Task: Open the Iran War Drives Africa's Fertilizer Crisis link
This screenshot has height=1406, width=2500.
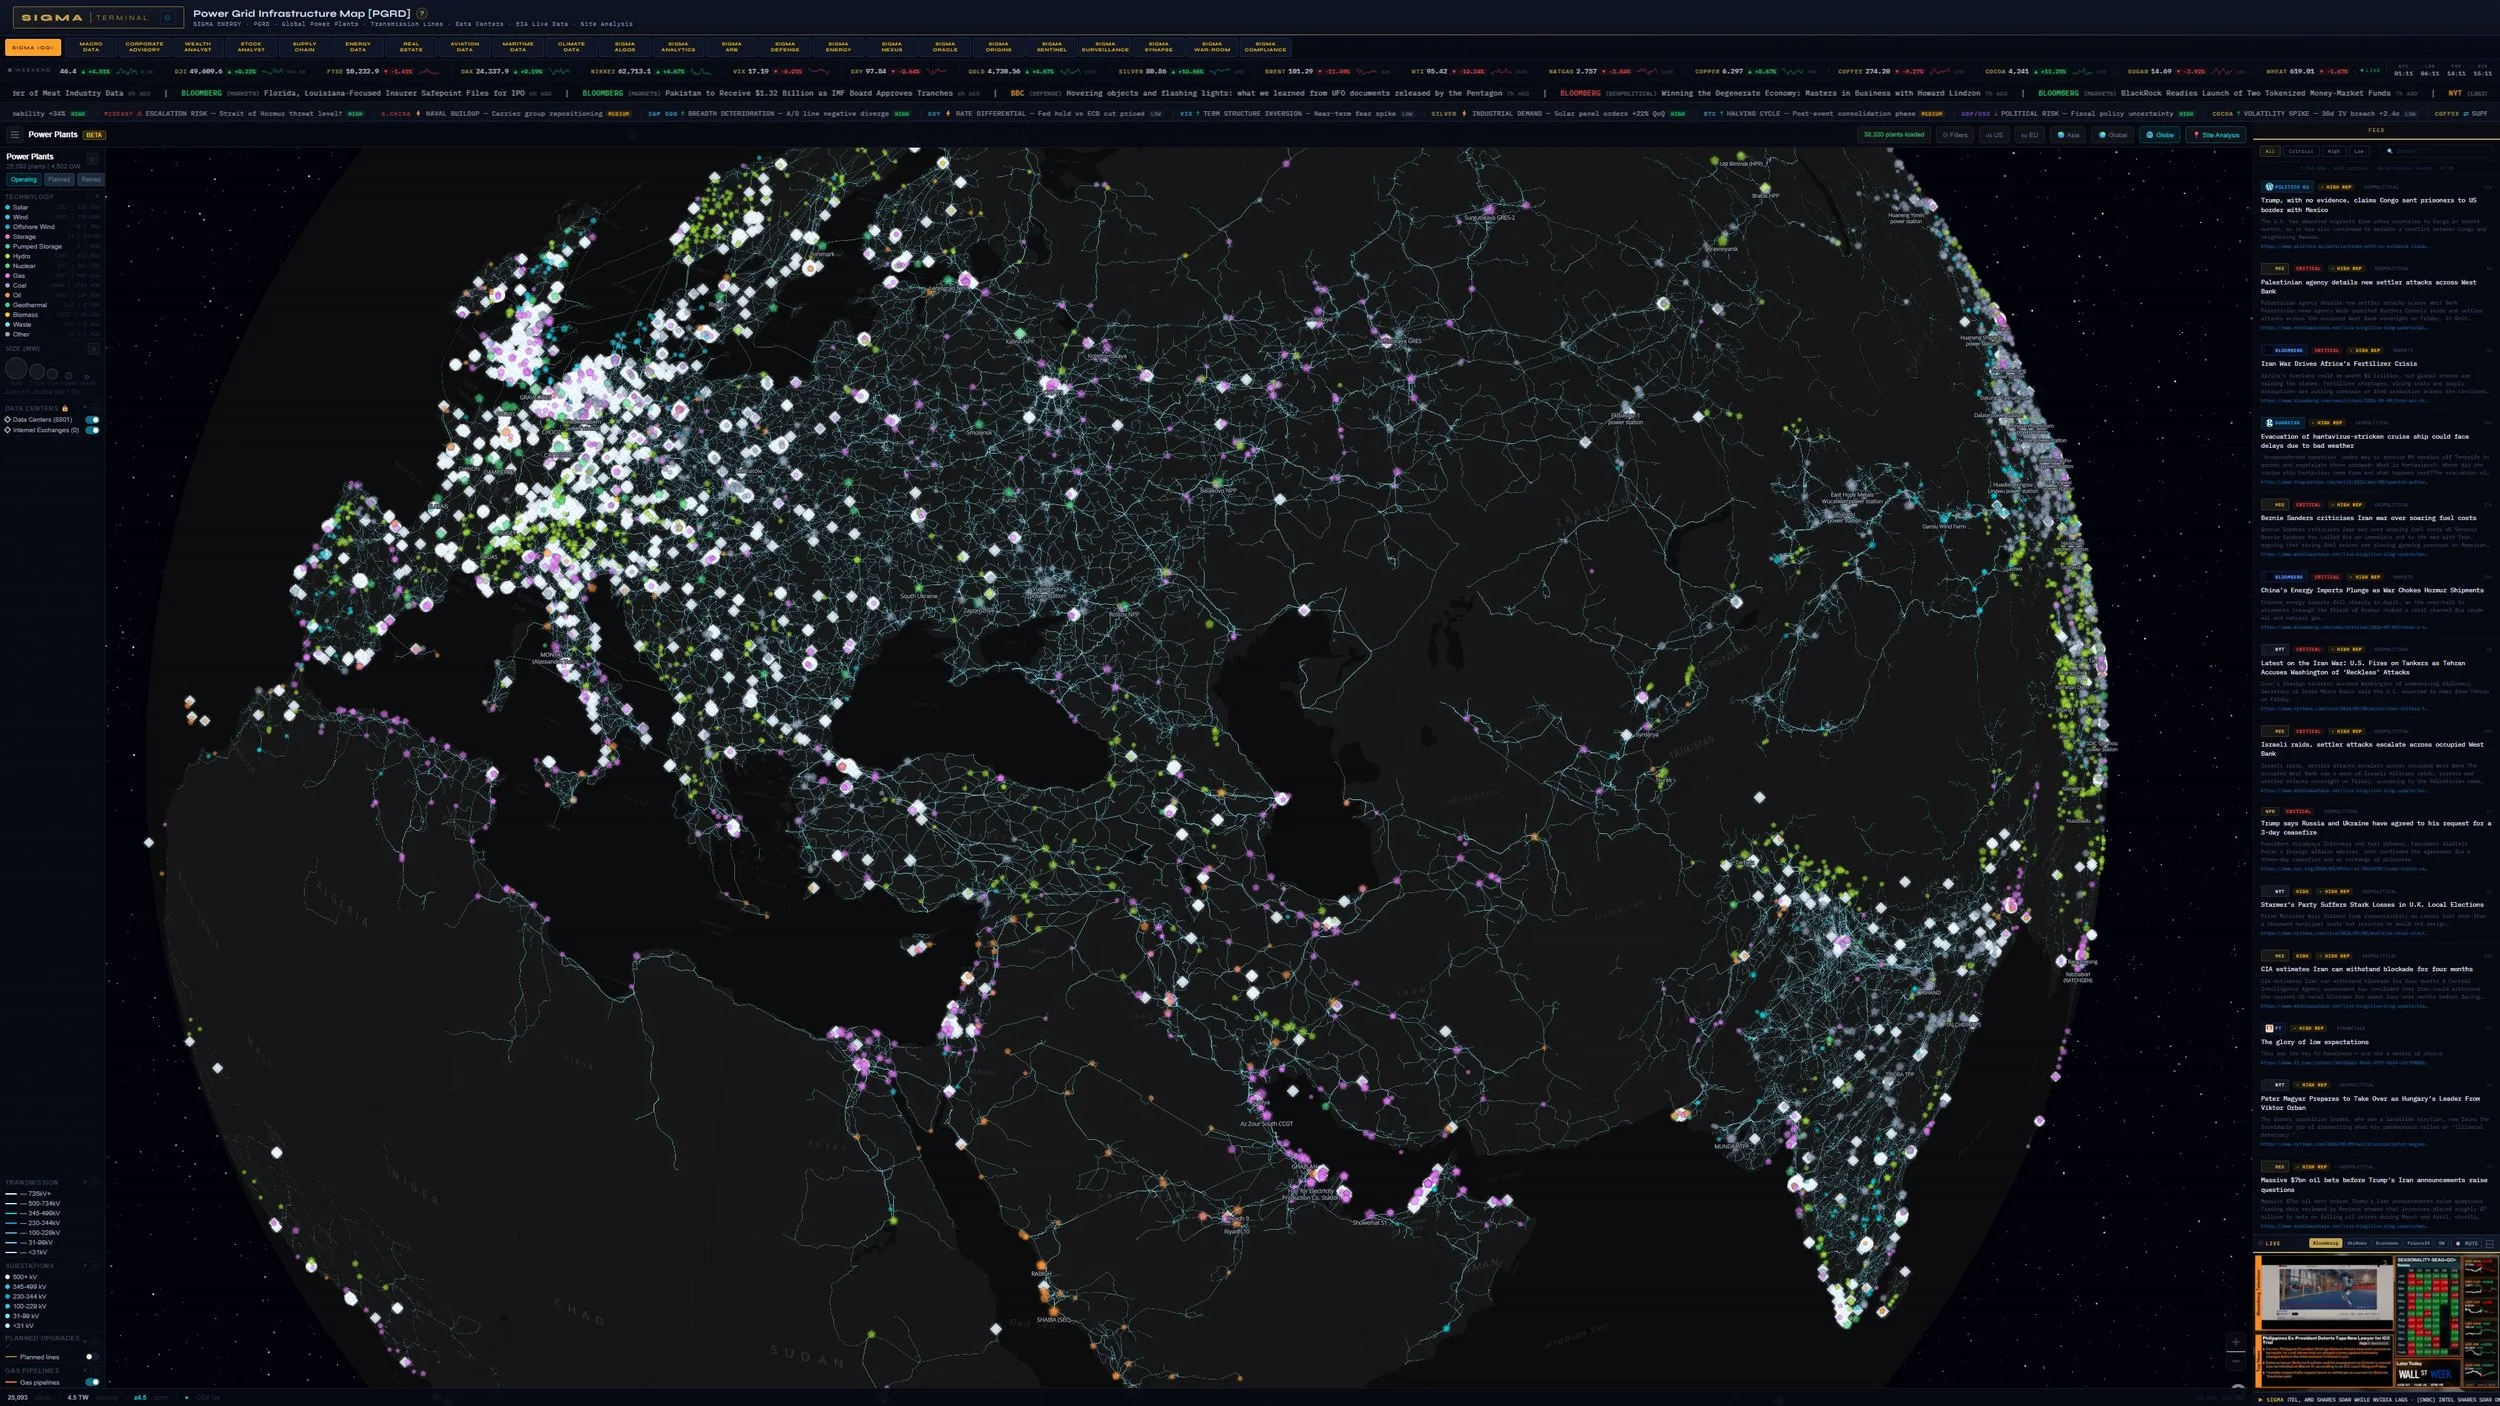Action: click(x=2339, y=364)
